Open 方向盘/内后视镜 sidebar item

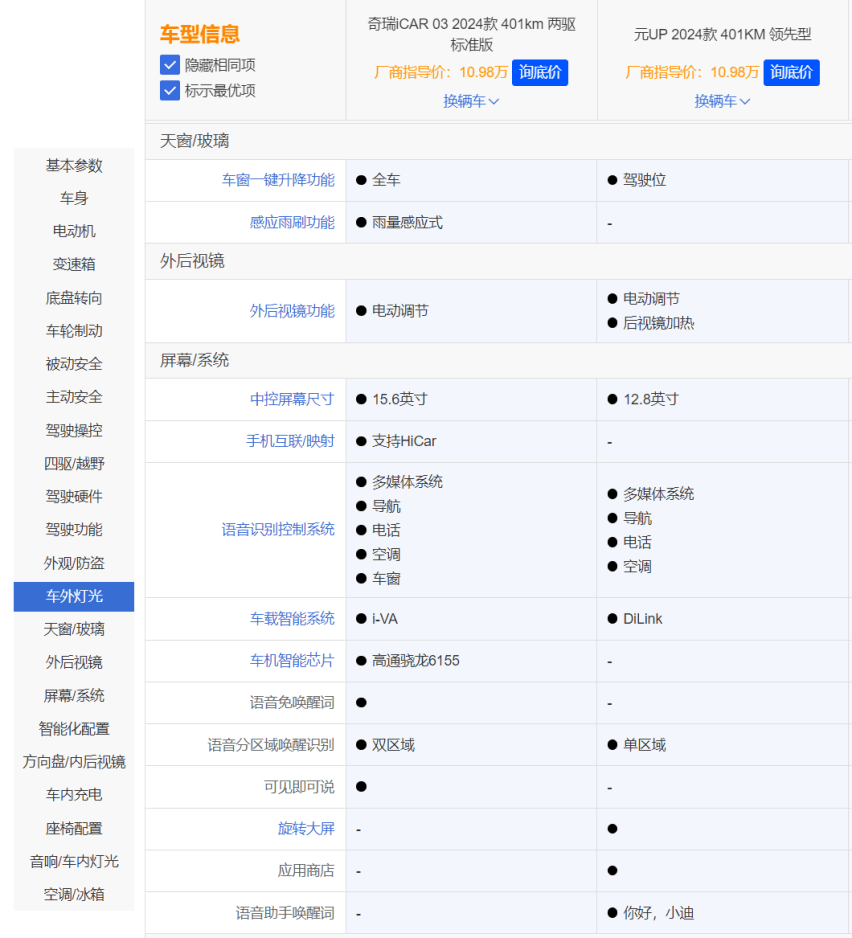[x=74, y=762]
